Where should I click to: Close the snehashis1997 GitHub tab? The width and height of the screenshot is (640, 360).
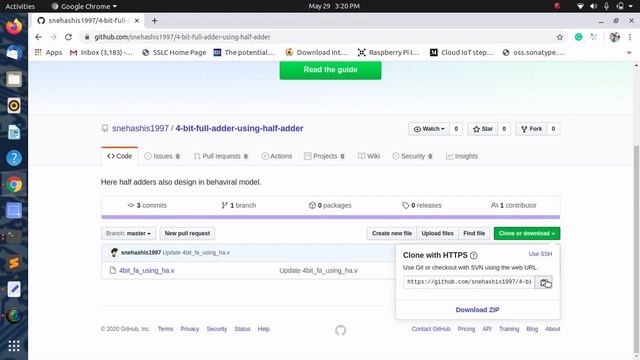(x=136, y=20)
